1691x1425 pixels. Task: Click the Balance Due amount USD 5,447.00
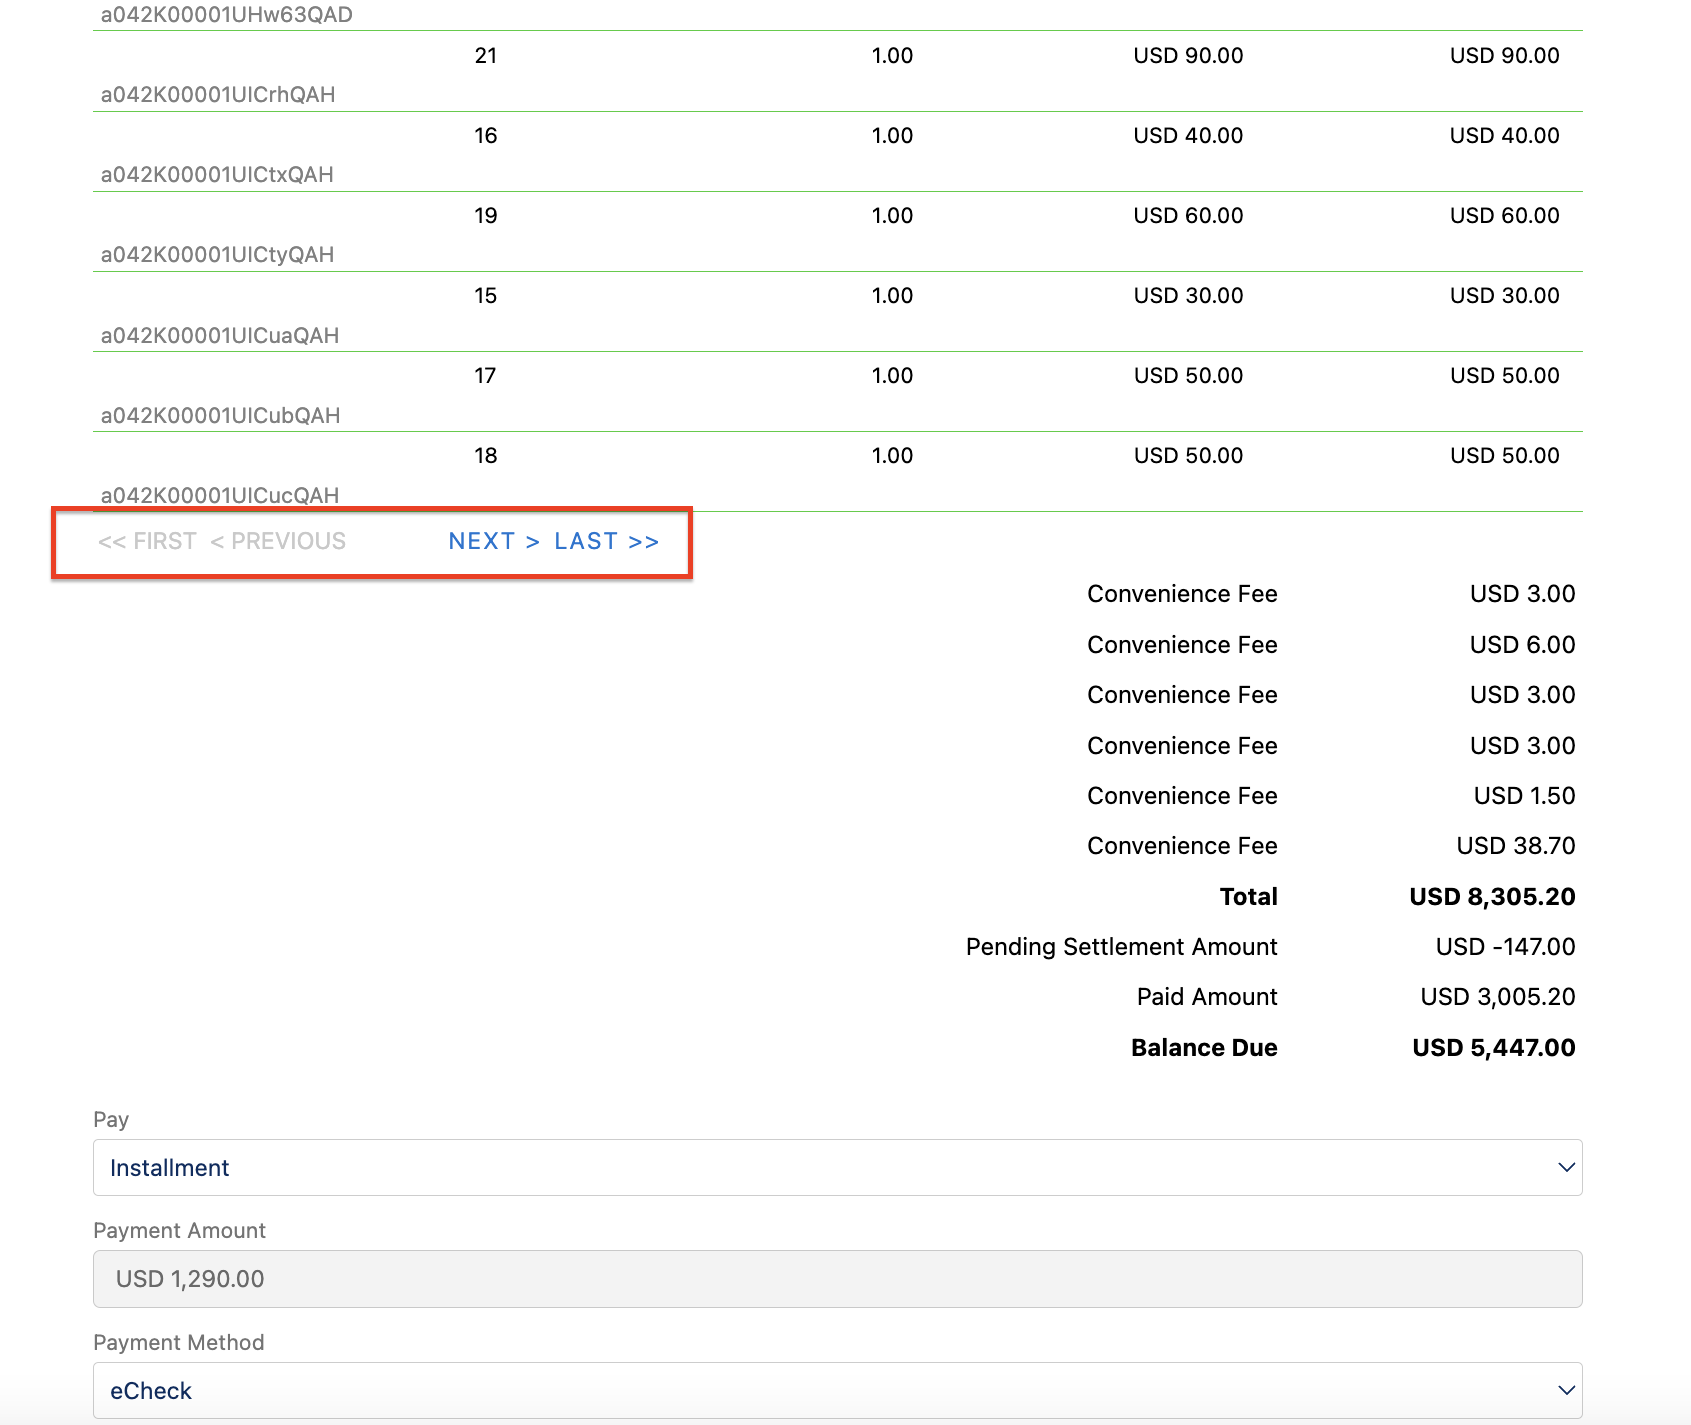pos(1493,1047)
